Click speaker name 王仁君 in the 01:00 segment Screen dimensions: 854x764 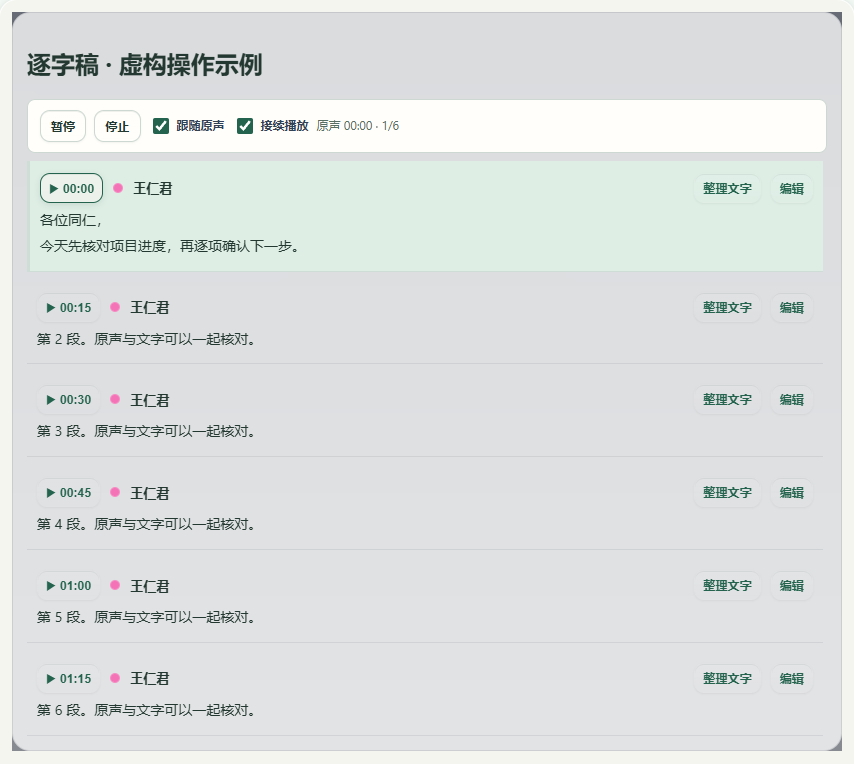[150, 586]
